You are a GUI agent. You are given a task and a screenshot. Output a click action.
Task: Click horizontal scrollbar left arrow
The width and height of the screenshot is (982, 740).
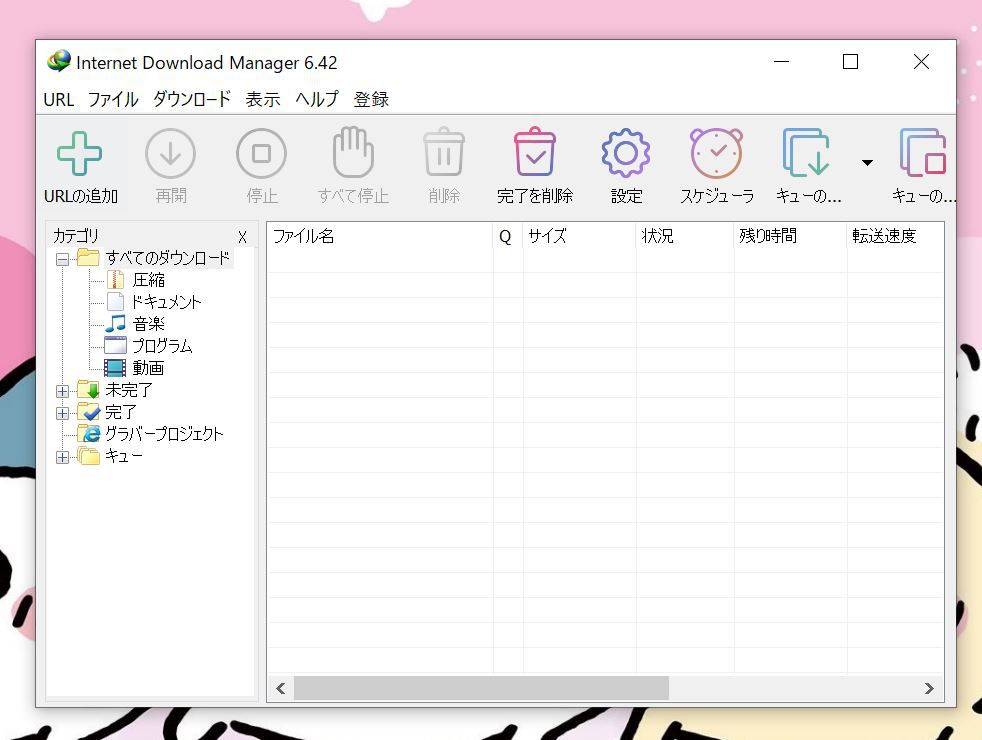281,689
